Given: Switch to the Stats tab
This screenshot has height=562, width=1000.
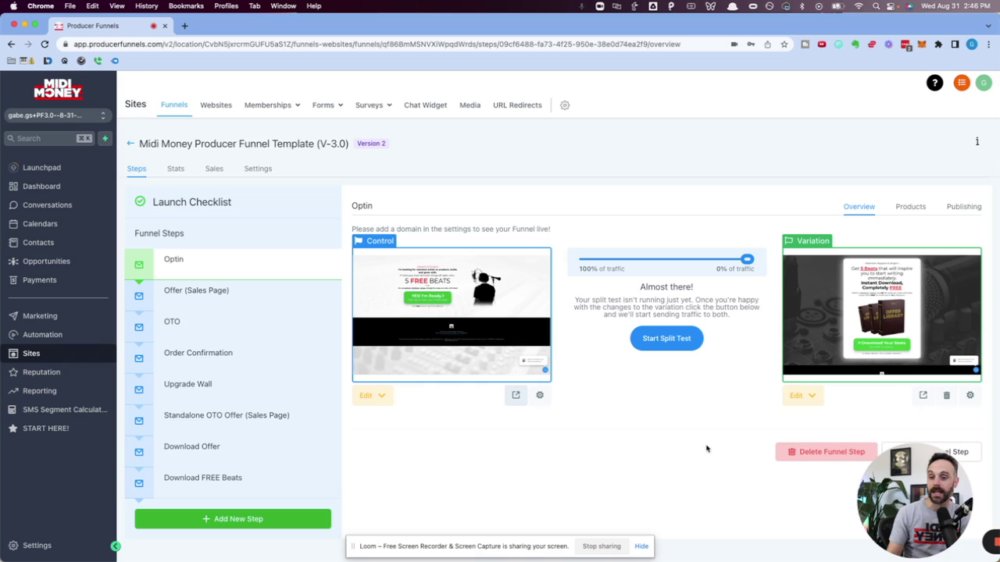Looking at the screenshot, I should coord(175,169).
